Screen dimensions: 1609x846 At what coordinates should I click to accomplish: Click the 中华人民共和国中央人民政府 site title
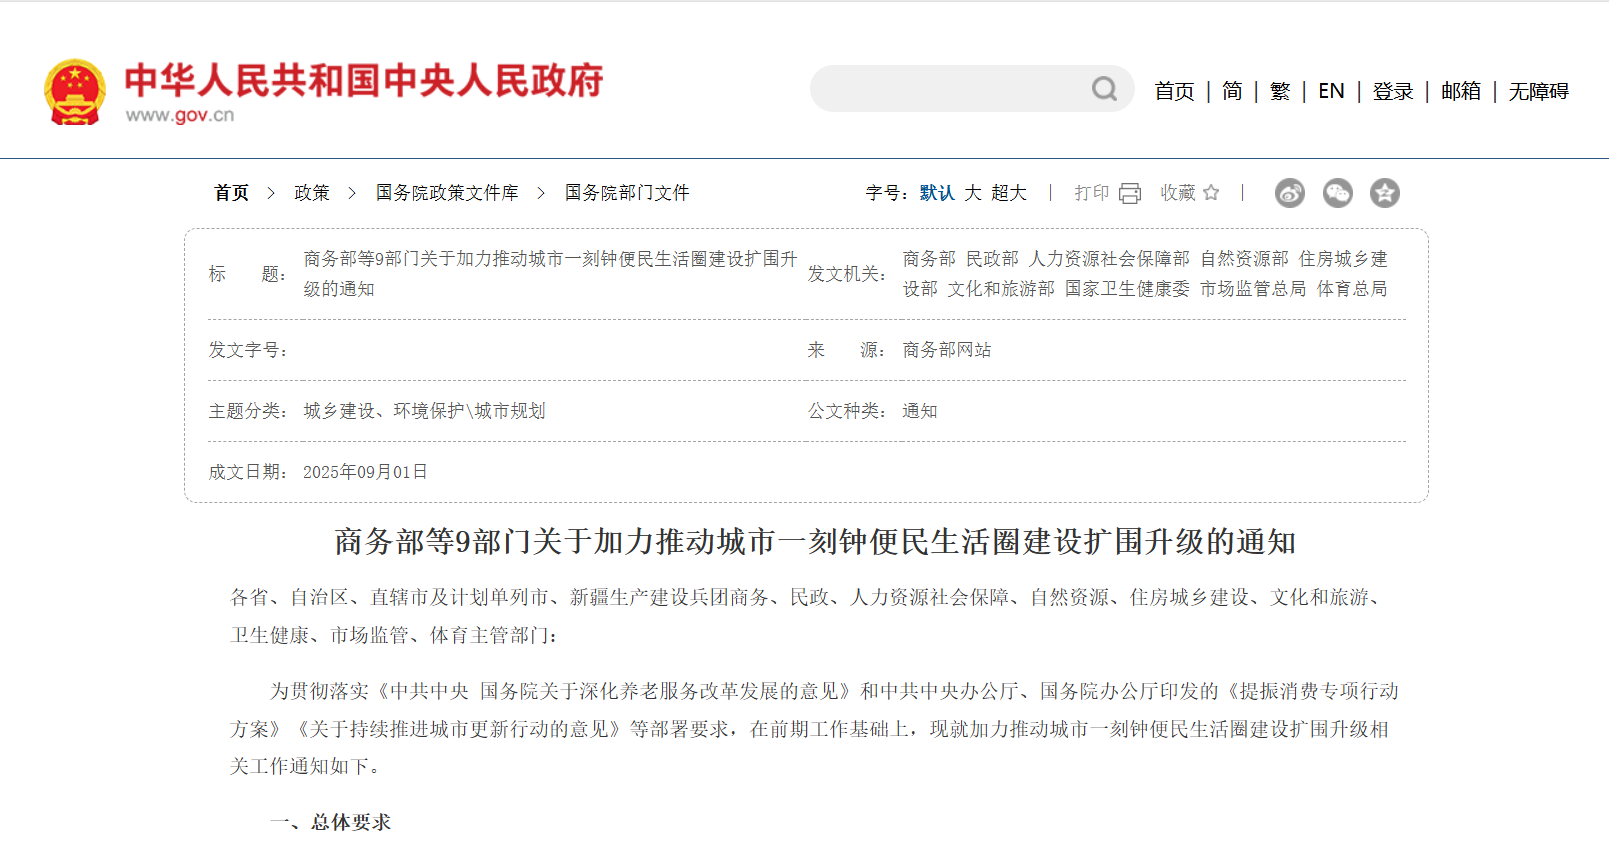364,80
